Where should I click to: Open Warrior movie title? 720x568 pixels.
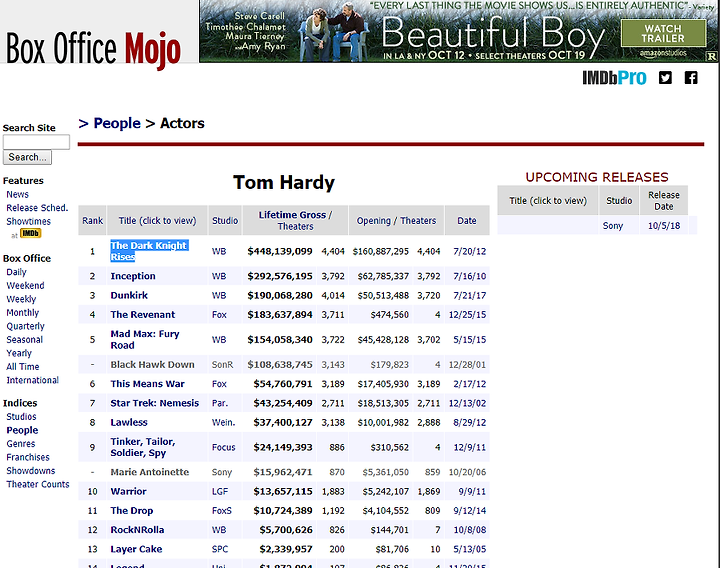click(129, 491)
